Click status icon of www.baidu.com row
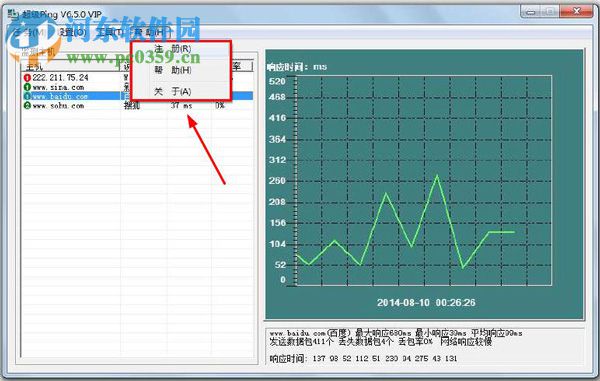 27,96
